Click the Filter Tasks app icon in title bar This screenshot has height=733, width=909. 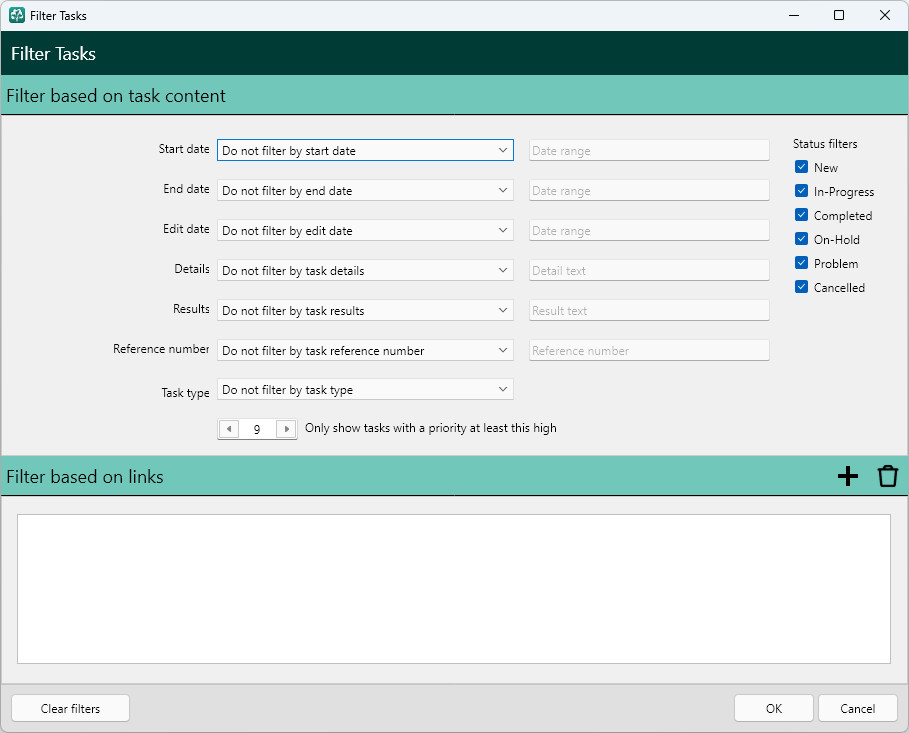(17, 16)
